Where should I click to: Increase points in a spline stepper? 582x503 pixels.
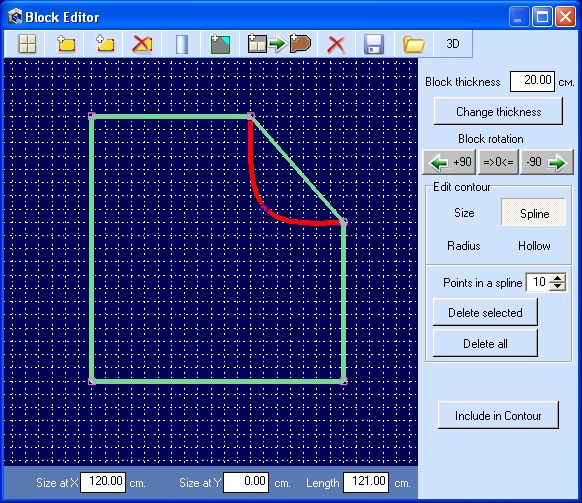pos(558,278)
